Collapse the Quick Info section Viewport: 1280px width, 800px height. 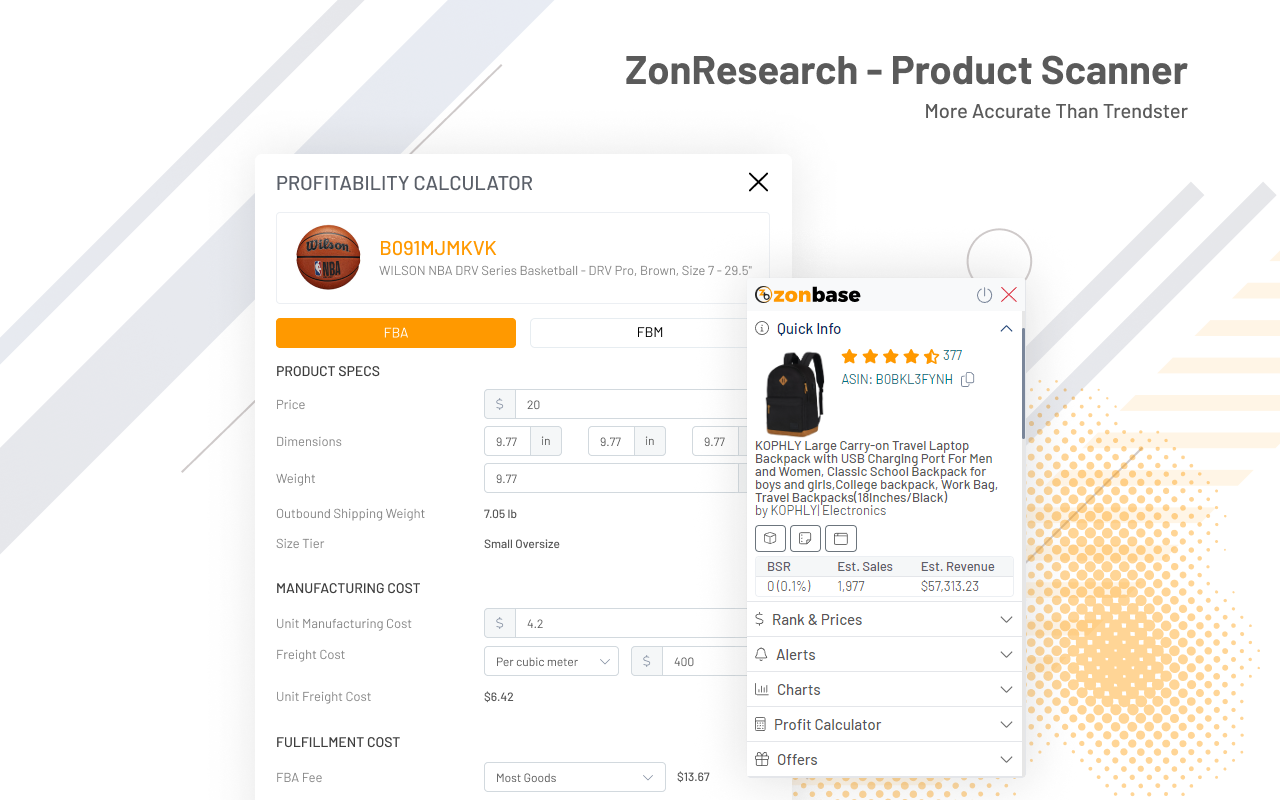tap(1007, 328)
